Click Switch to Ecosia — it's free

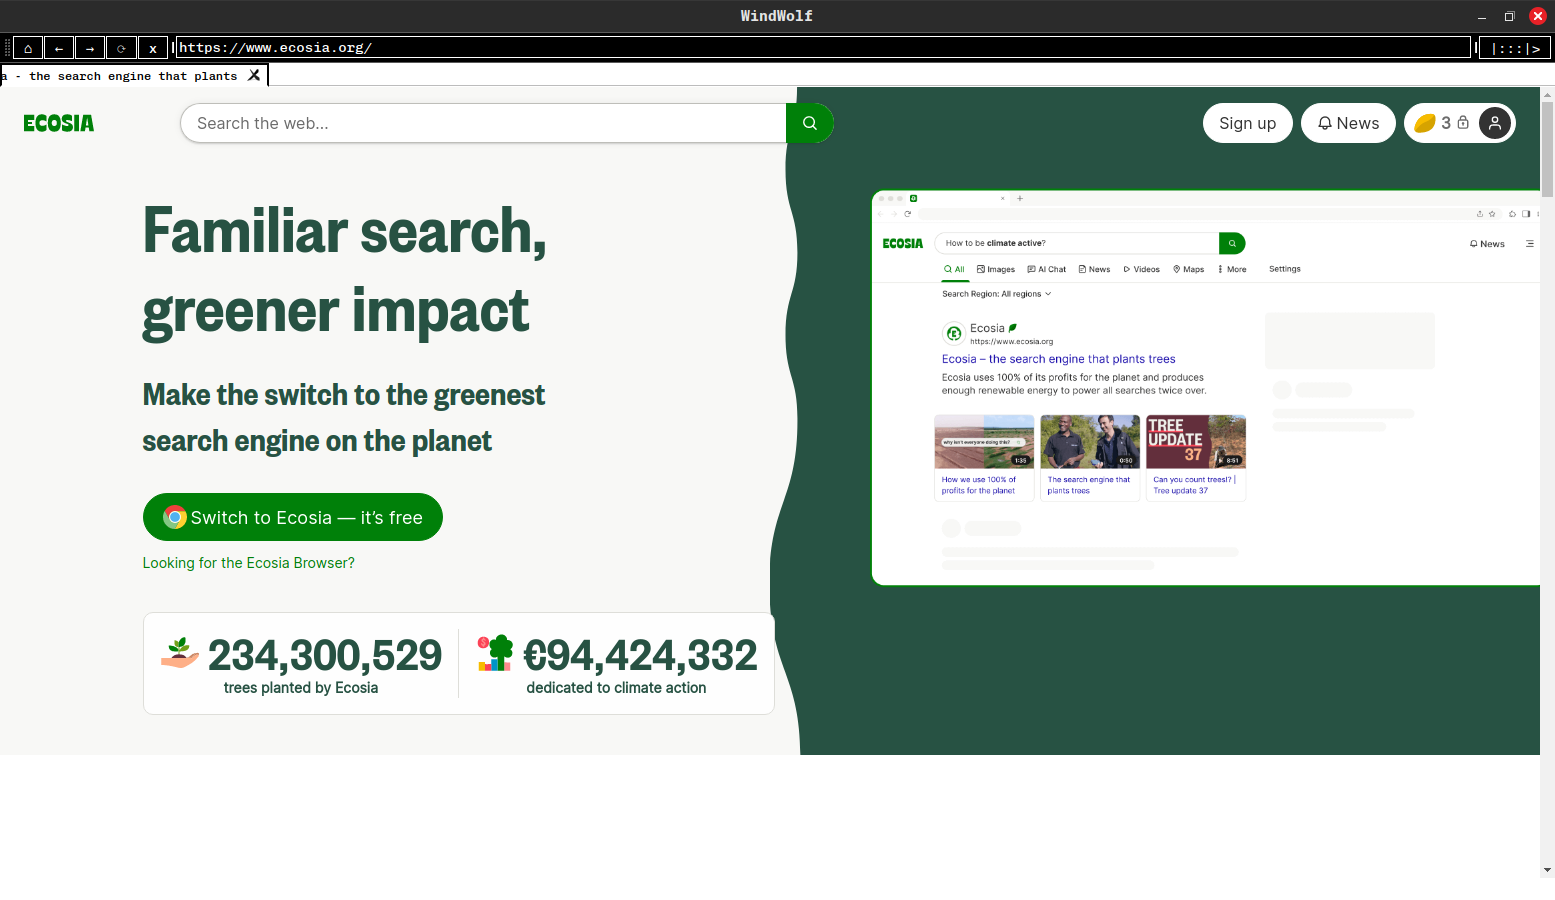tap(293, 517)
